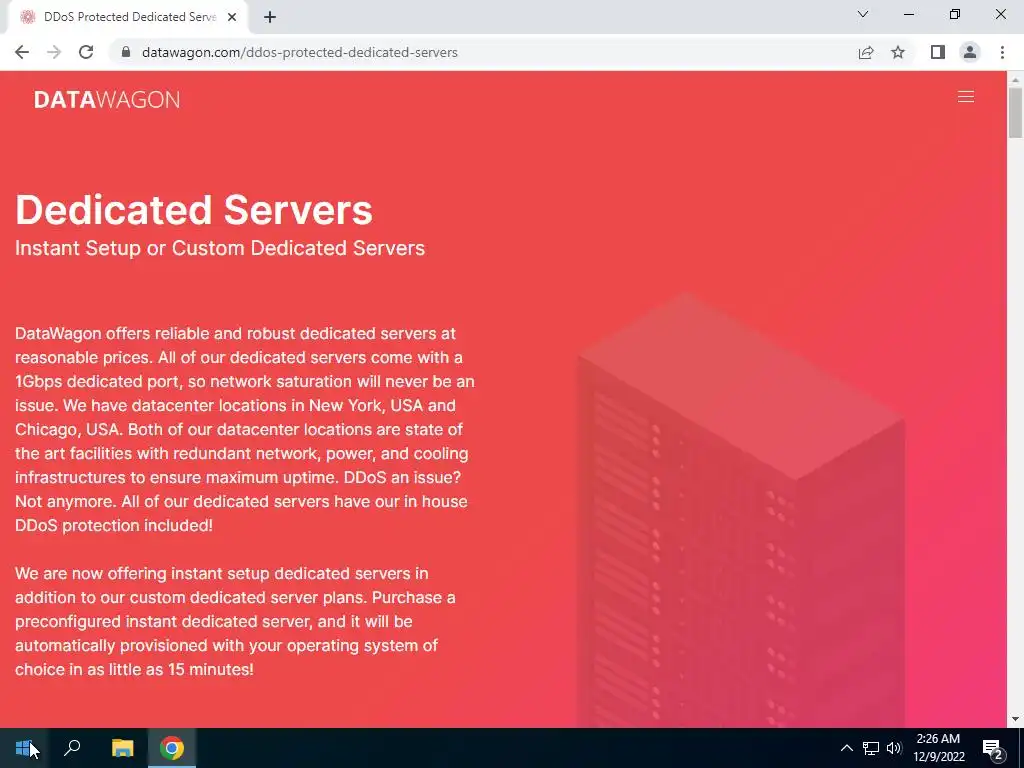This screenshot has width=1024, height=768.
Task: Click the scrollbar down arrow
Action: pyautogui.click(x=1015, y=719)
